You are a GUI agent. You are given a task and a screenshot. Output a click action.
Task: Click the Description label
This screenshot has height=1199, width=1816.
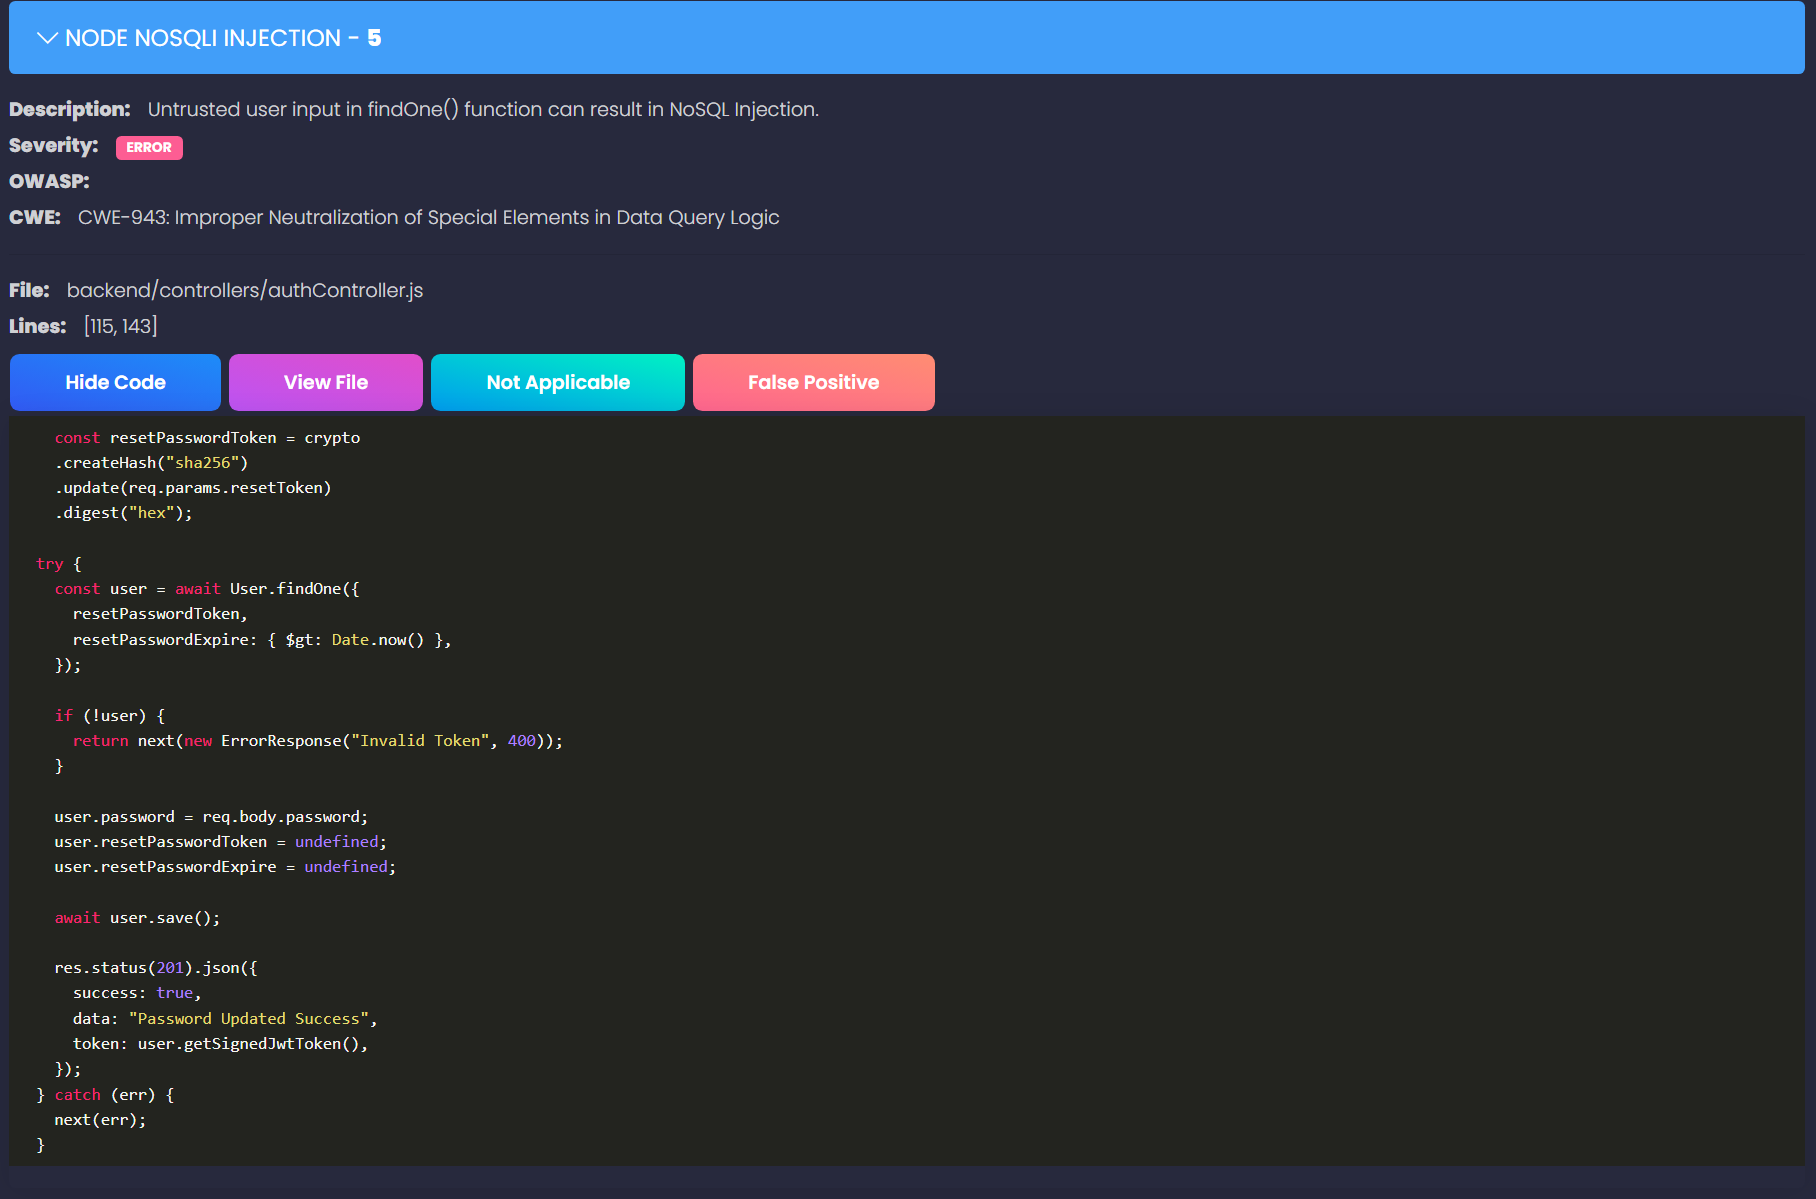pyautogui.click(x=69, y=109)
